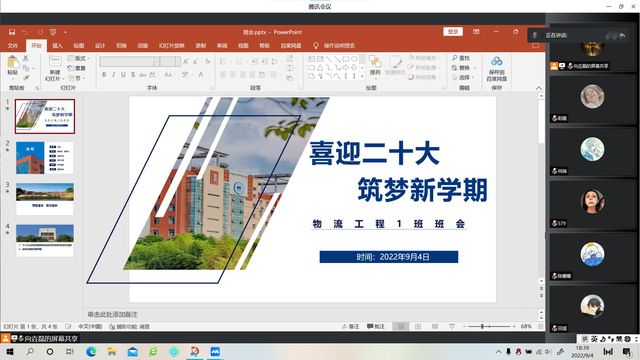Click the zoom slider handle

[482, 327]
